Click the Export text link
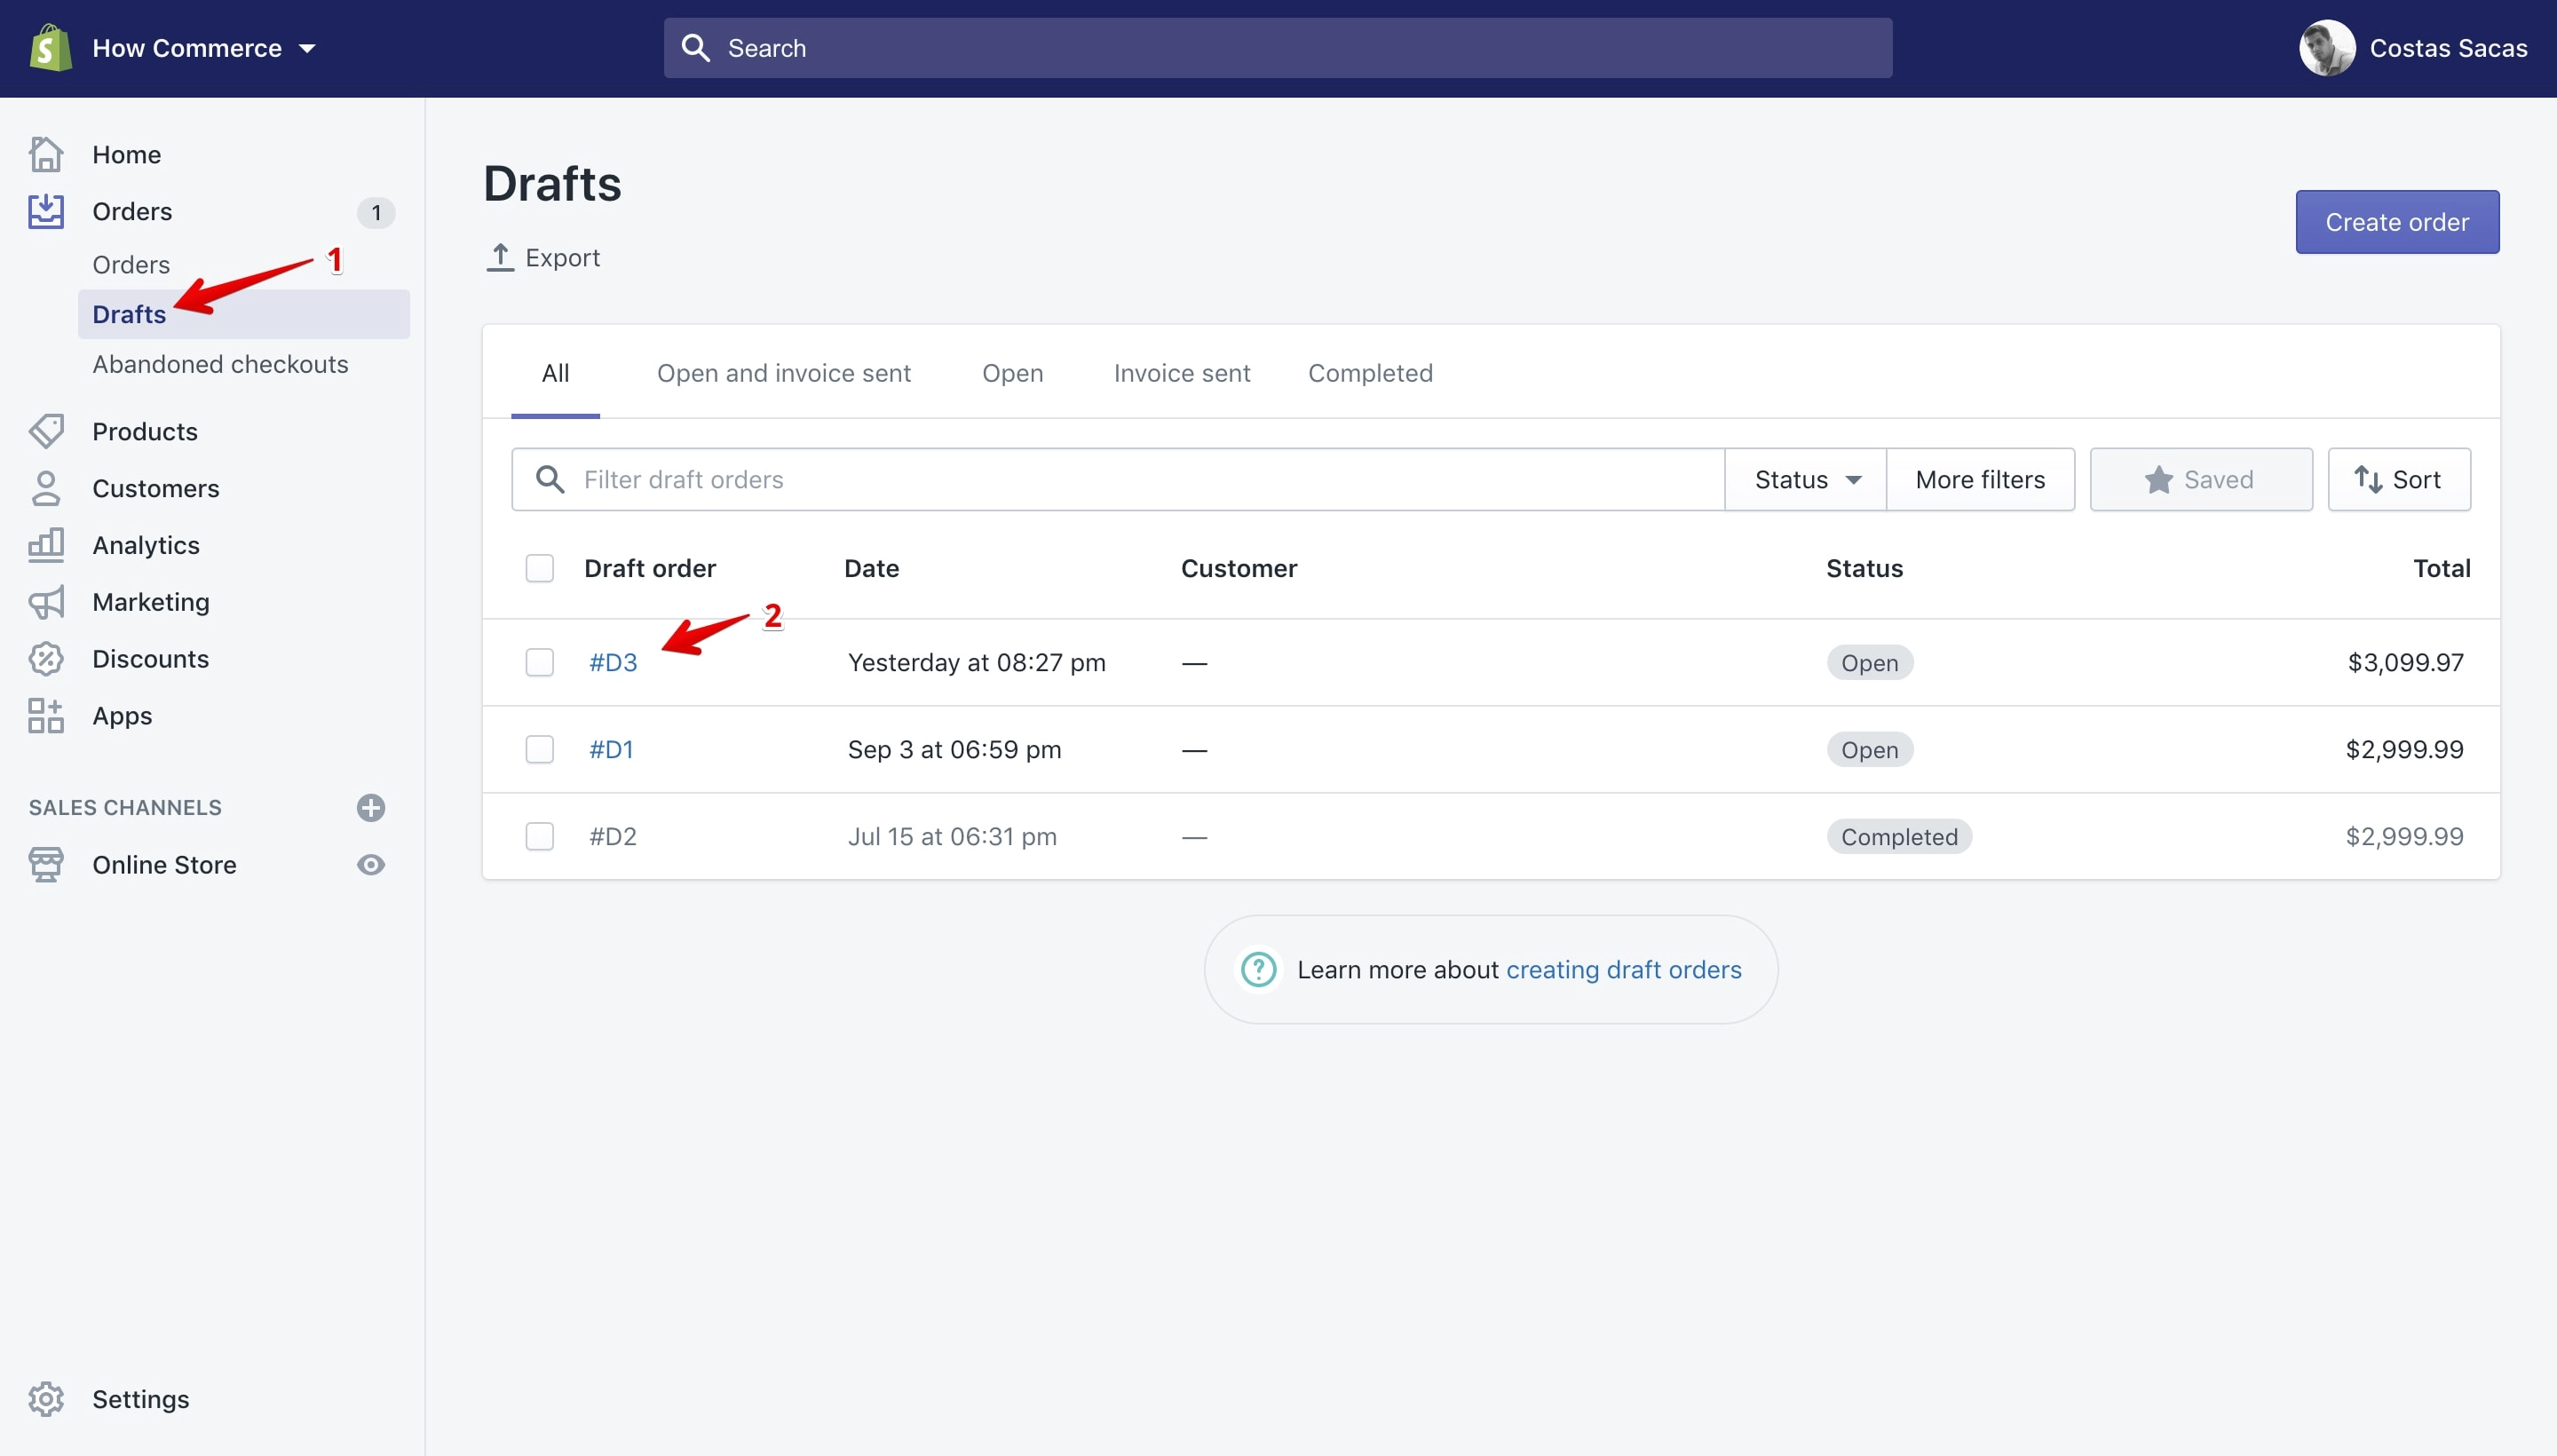The height and width of the screenshot is (1456, 2557). click(x=562, y=258)
